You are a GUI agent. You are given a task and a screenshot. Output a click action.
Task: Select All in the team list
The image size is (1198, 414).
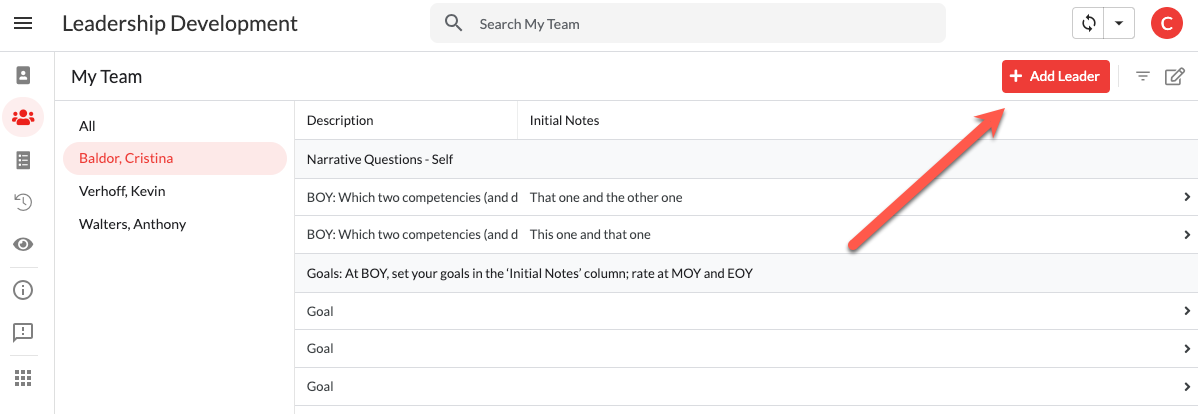click(88, 126)
